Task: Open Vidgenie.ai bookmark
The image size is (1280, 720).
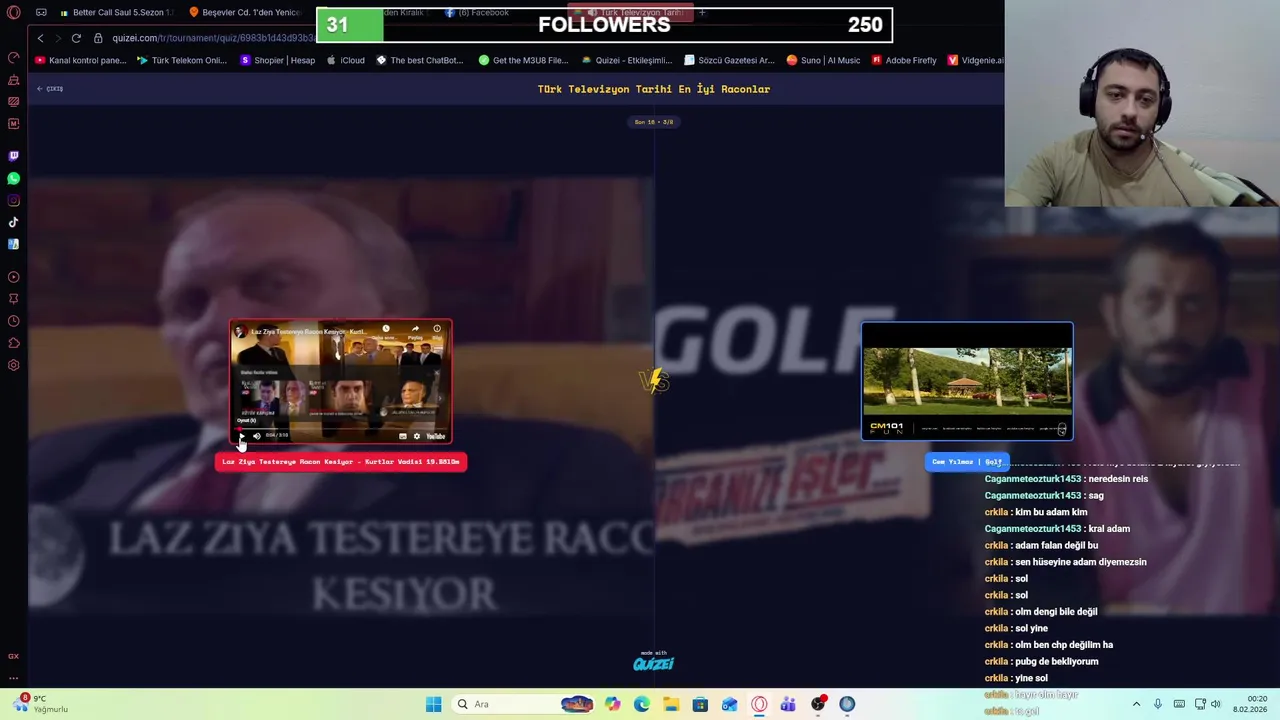Action: [x=975, y=60]
